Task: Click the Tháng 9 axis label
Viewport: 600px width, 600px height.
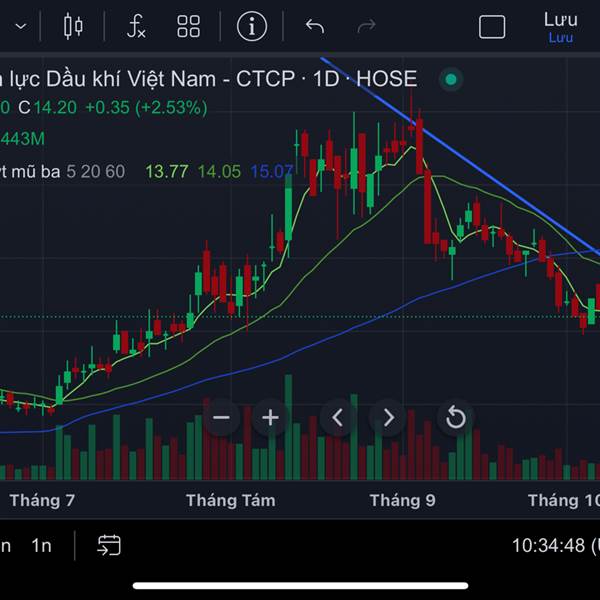Action: [403, 500]
